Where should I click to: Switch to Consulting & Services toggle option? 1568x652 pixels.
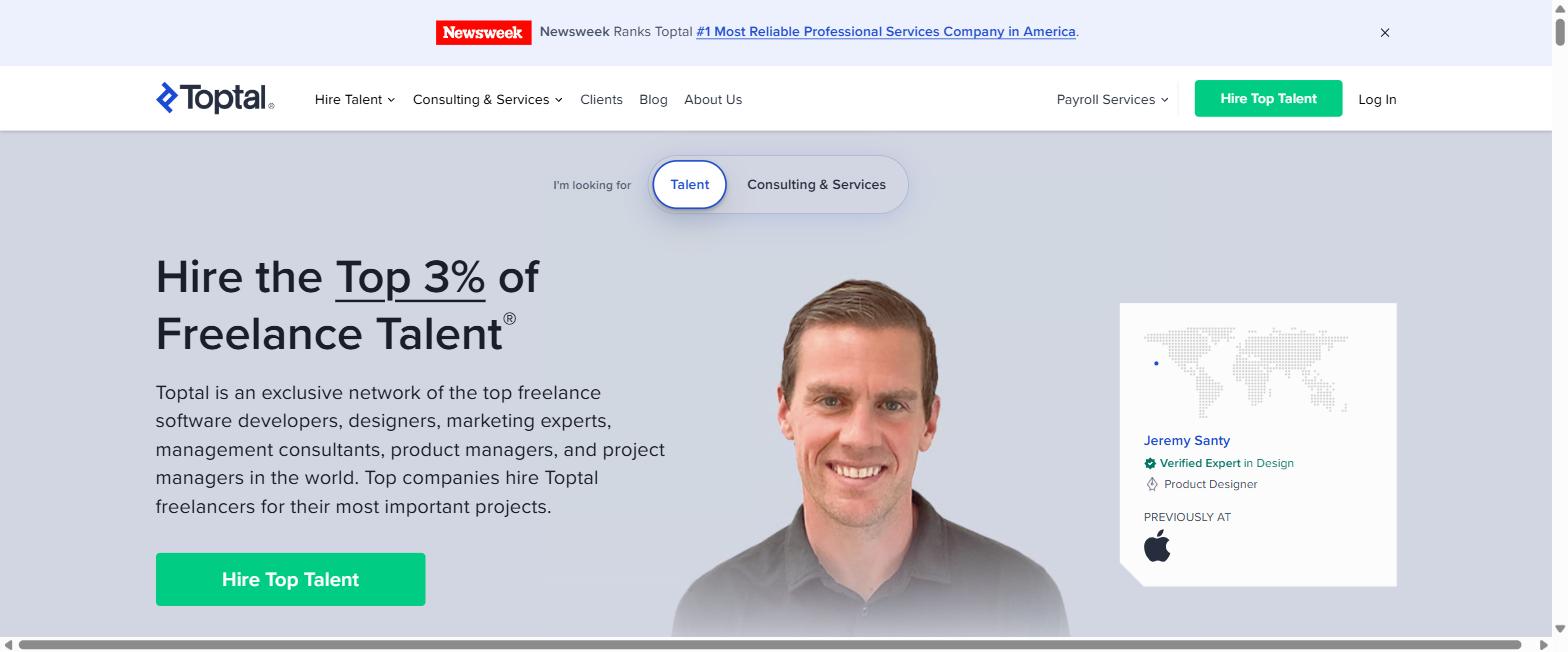click(x=816, y=184)
